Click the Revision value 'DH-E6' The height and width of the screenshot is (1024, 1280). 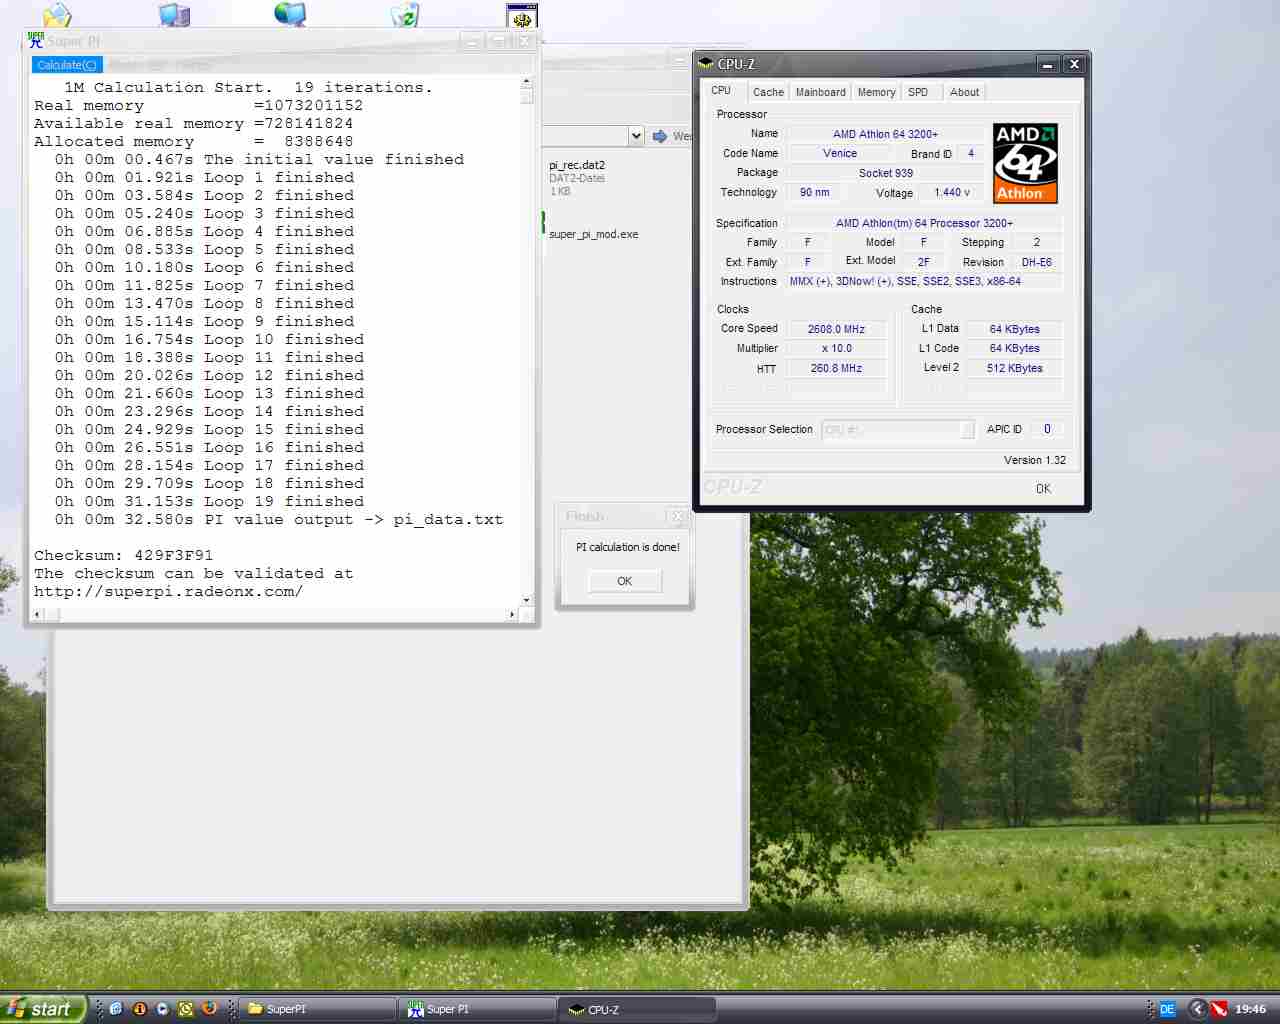pyautogui.click(x=1036, y=263)
